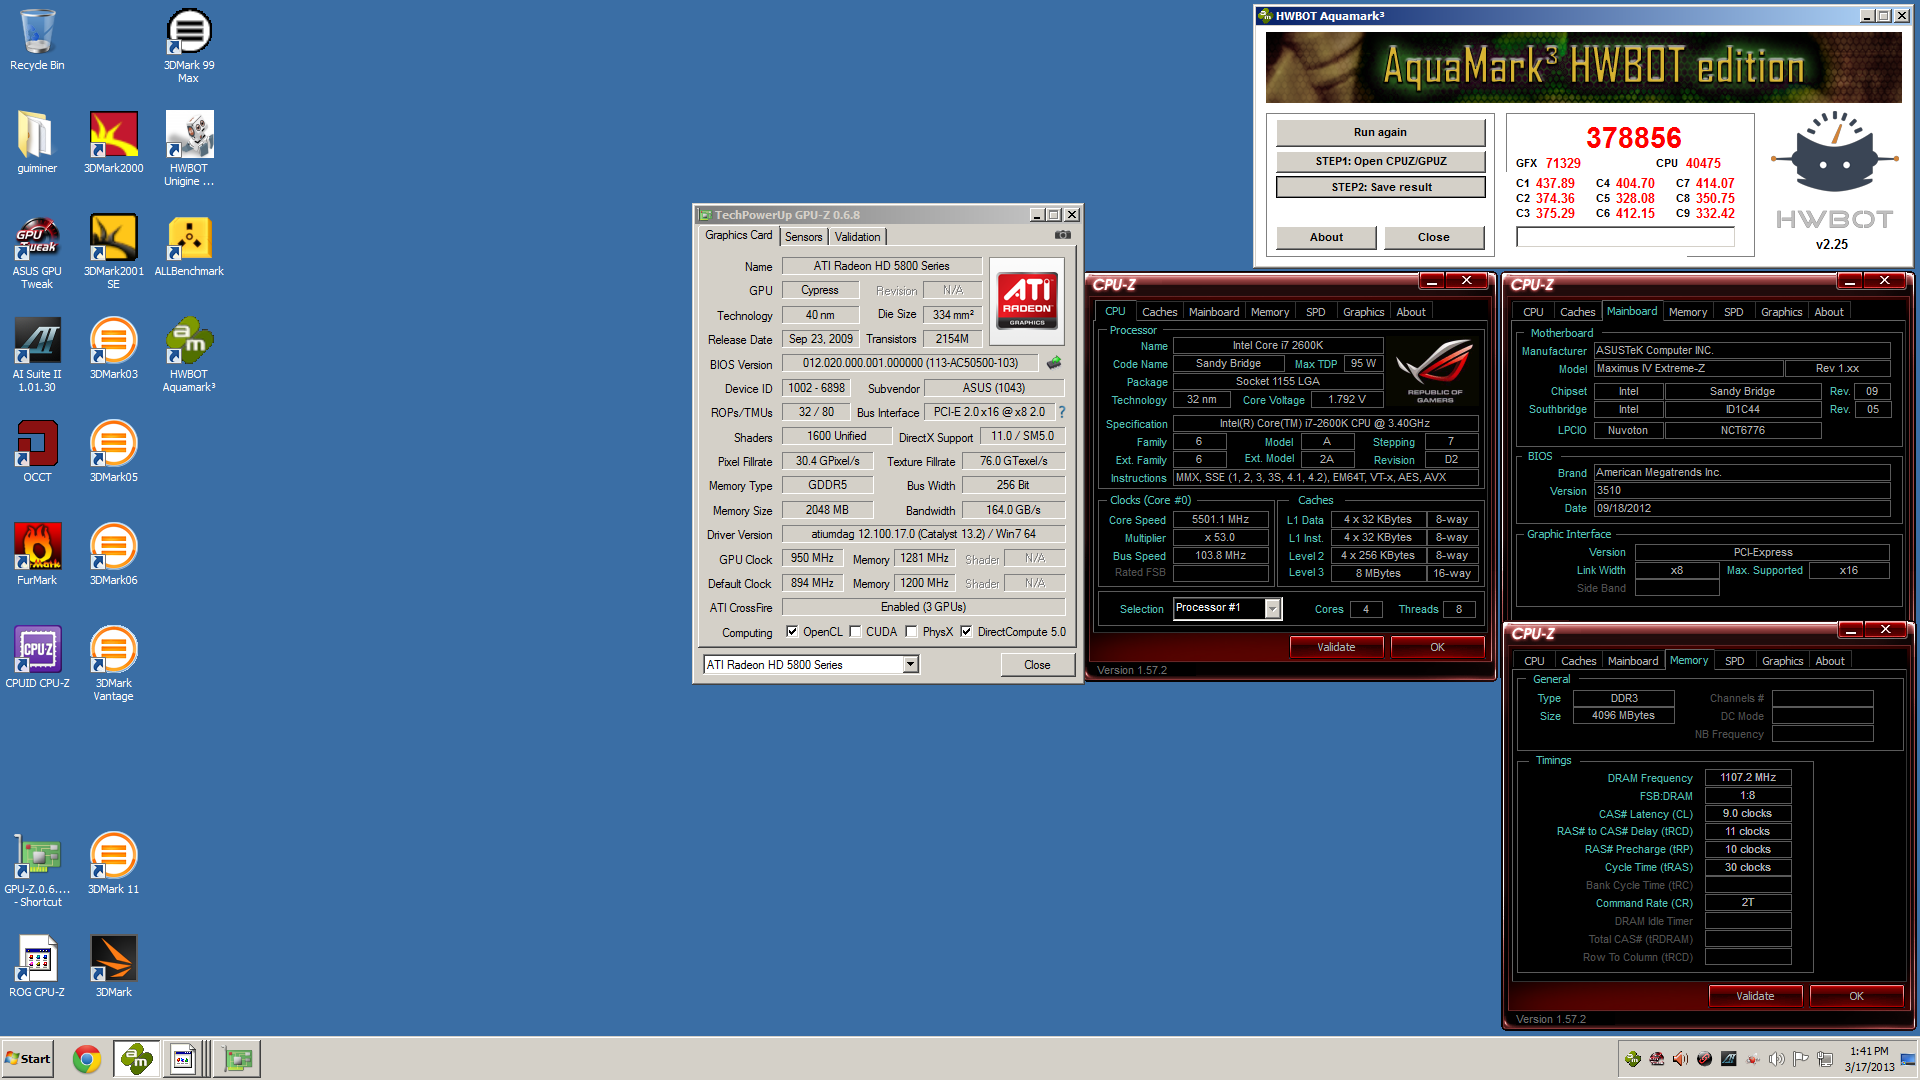Toggle the DirectCompute 5.0 checkbox
Image resolution: width=1920 pixels, height=1080 pixels.
coord(966,632)
